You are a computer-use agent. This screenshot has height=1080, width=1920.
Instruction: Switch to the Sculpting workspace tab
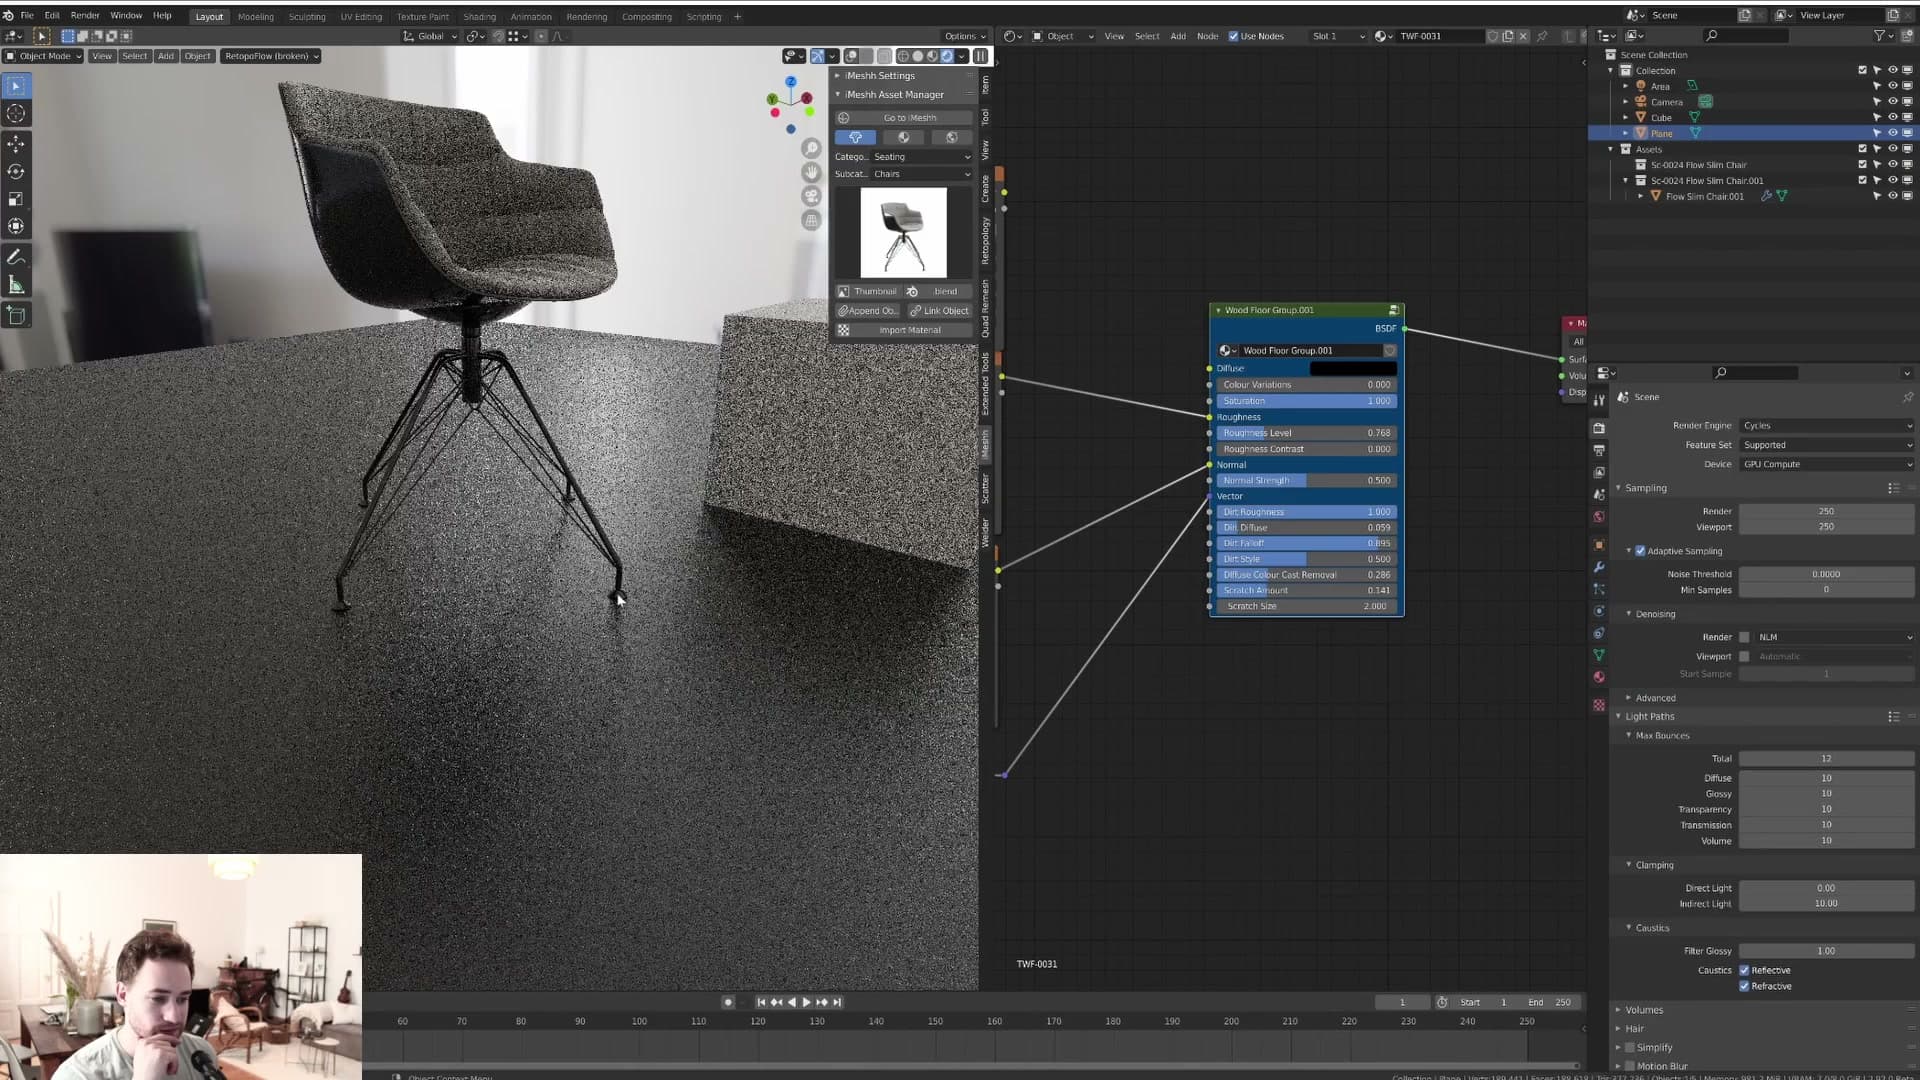coord(307,17)
